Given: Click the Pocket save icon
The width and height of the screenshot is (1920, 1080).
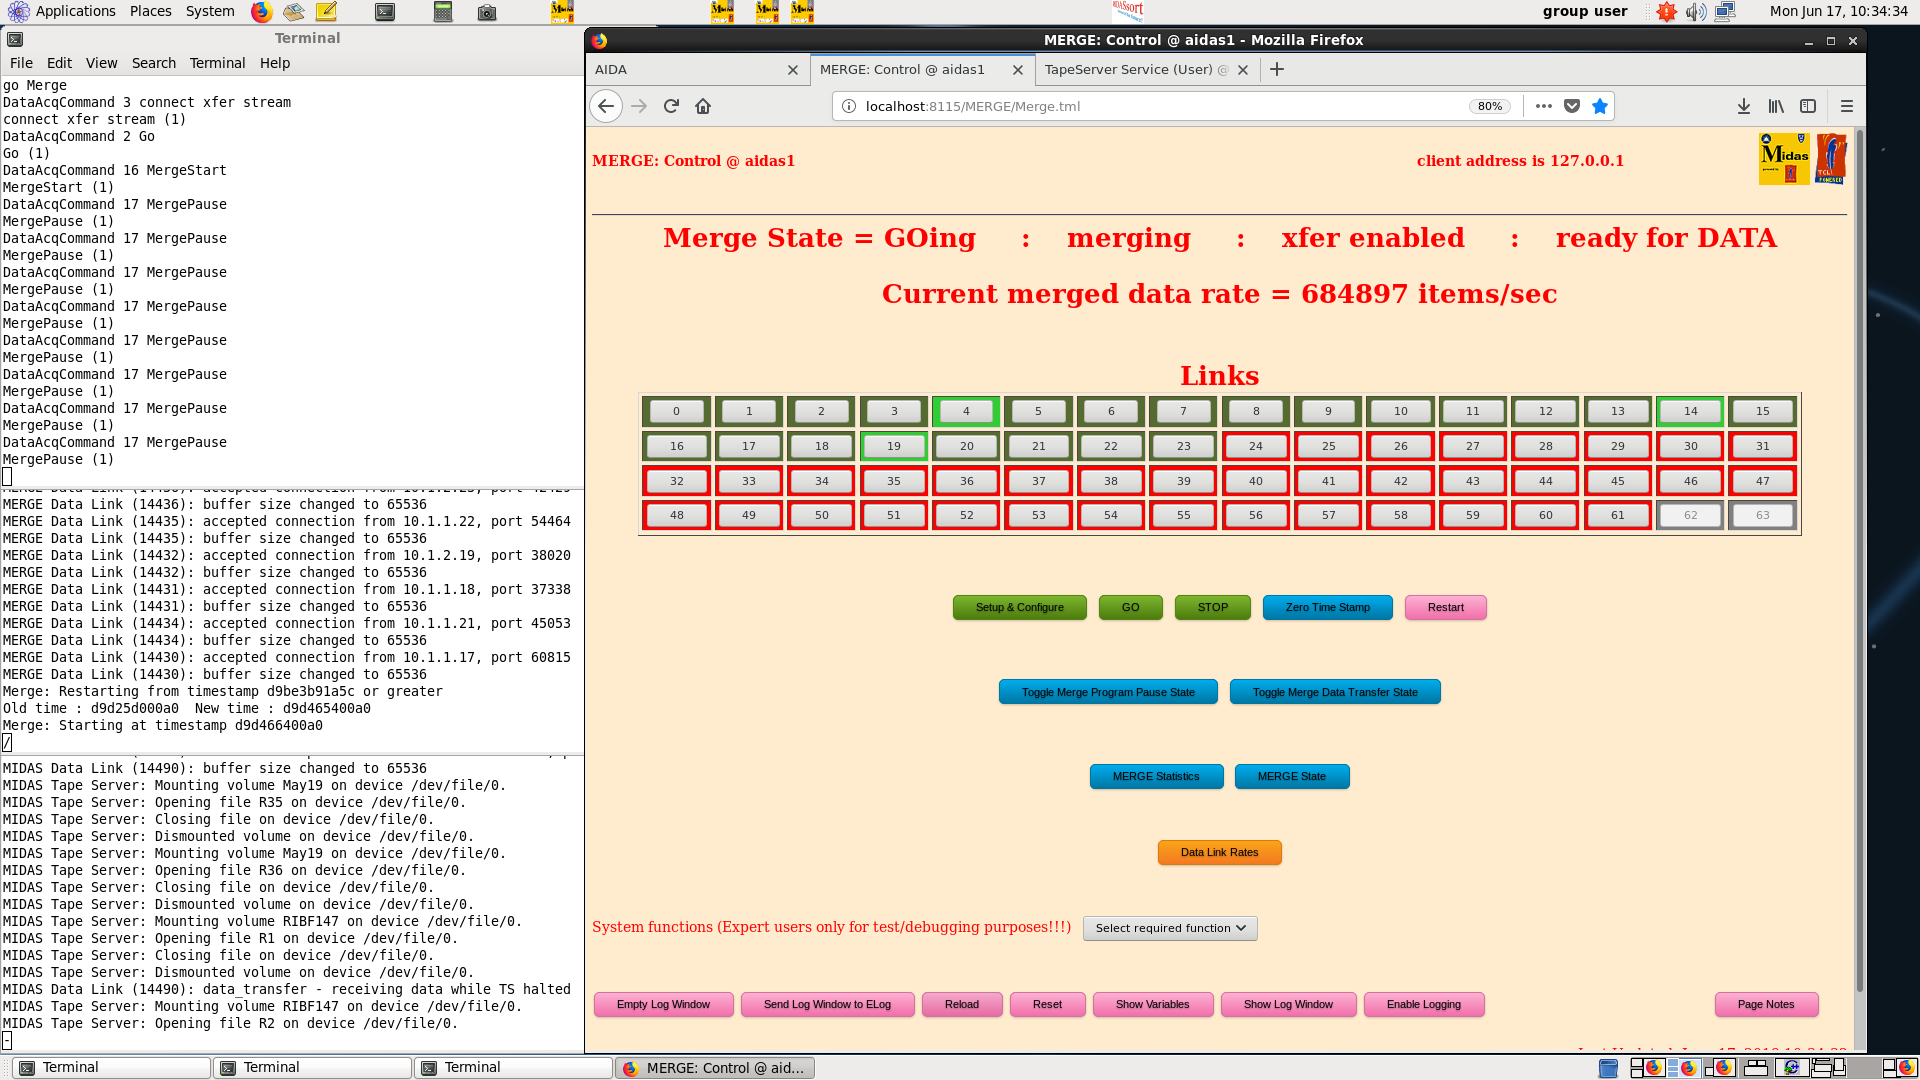Looking at the screenshot, I should pyautogui.click(x=1572, y=106).
